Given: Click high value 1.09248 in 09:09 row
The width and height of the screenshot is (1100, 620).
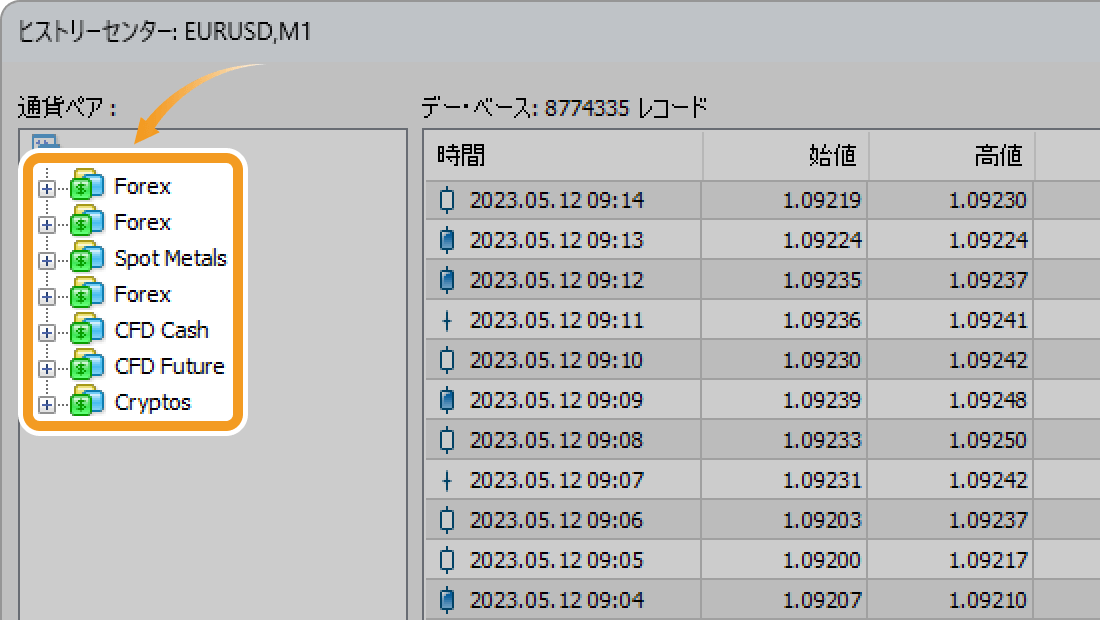Looking at the screenshot, I should click(x=988, y=400).
